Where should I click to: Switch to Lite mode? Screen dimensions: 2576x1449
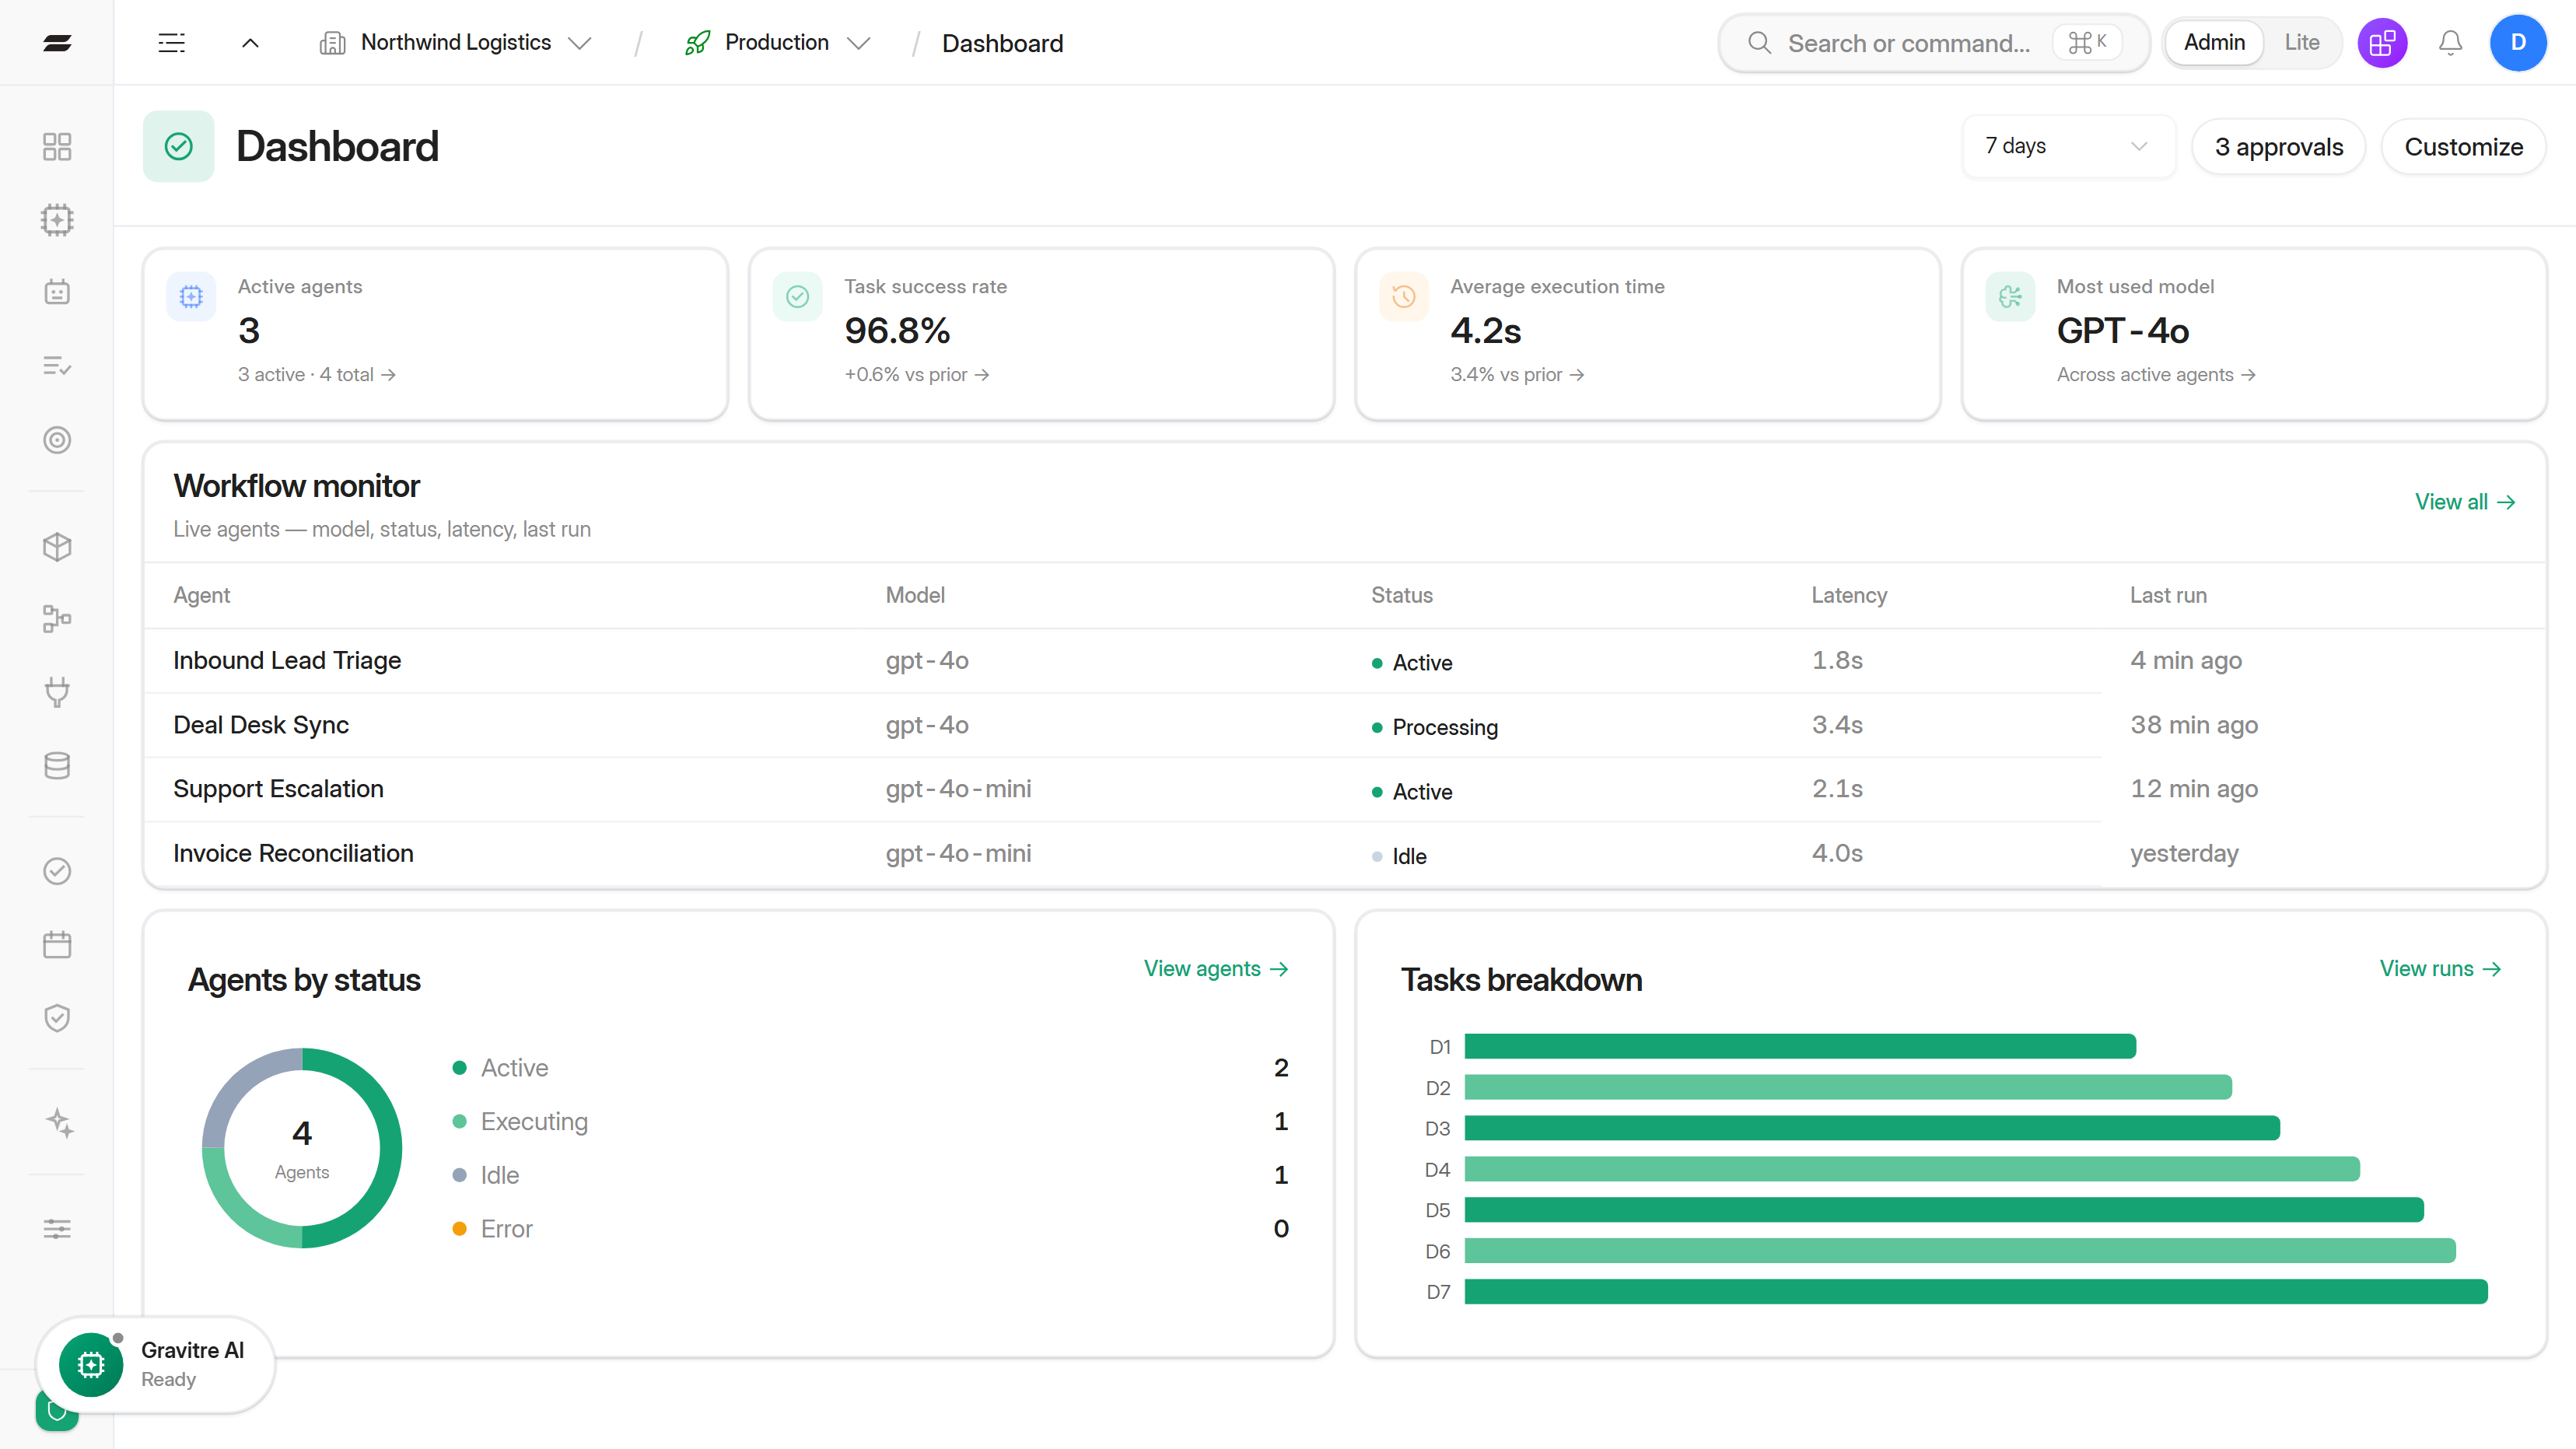2301,43
